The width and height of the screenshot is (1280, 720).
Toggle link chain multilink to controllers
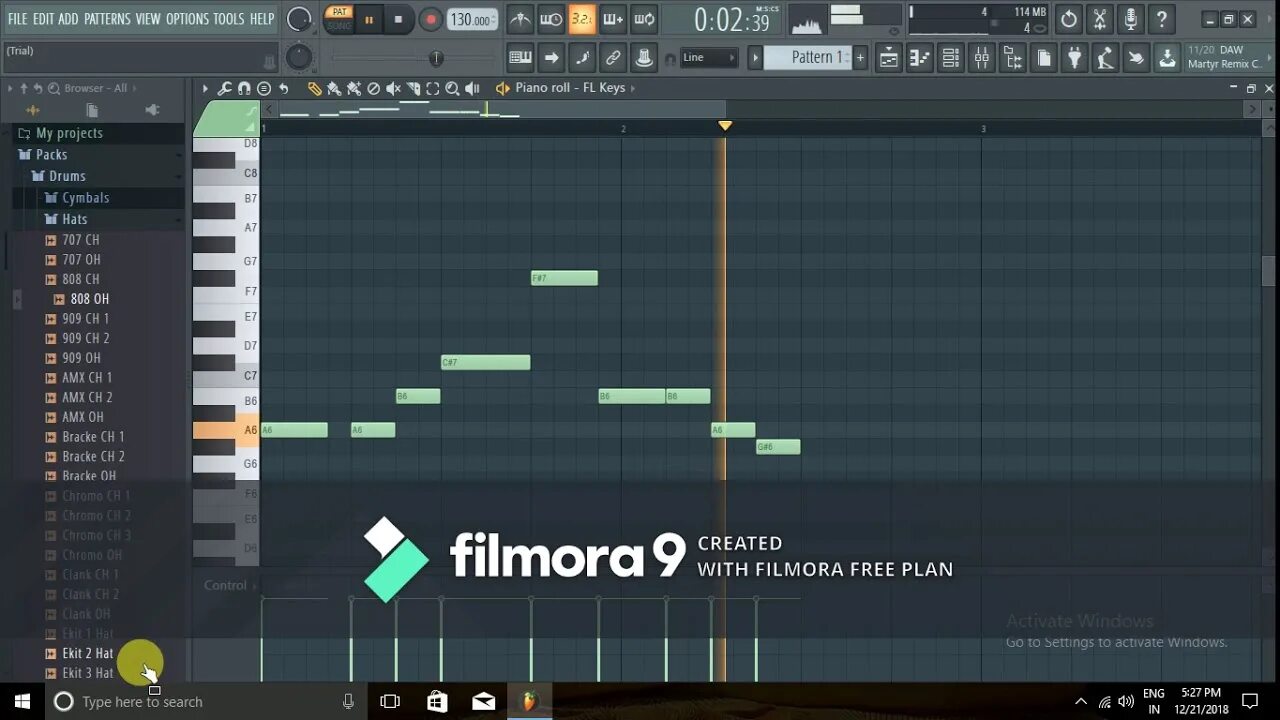pos(613,58)
